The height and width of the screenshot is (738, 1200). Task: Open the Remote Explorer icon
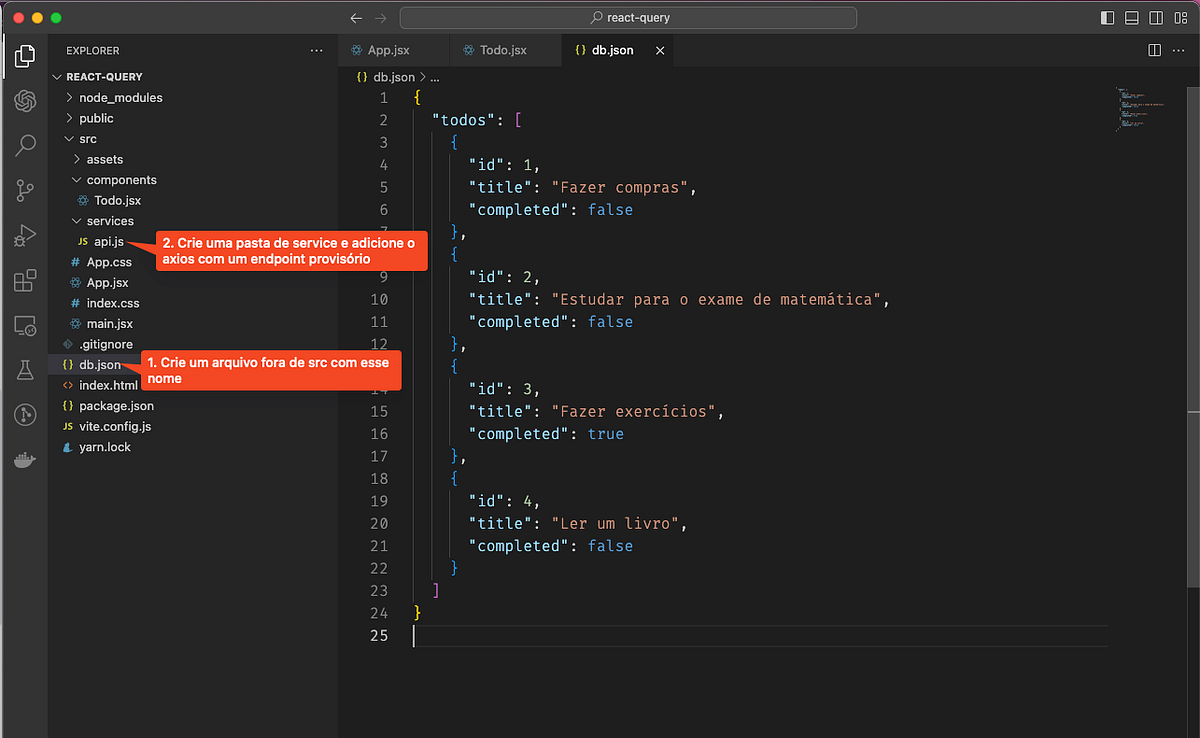point(25,326)
